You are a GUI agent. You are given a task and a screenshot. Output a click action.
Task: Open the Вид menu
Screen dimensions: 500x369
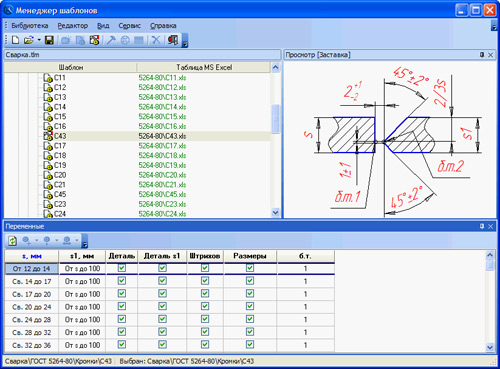click(103, 26)
